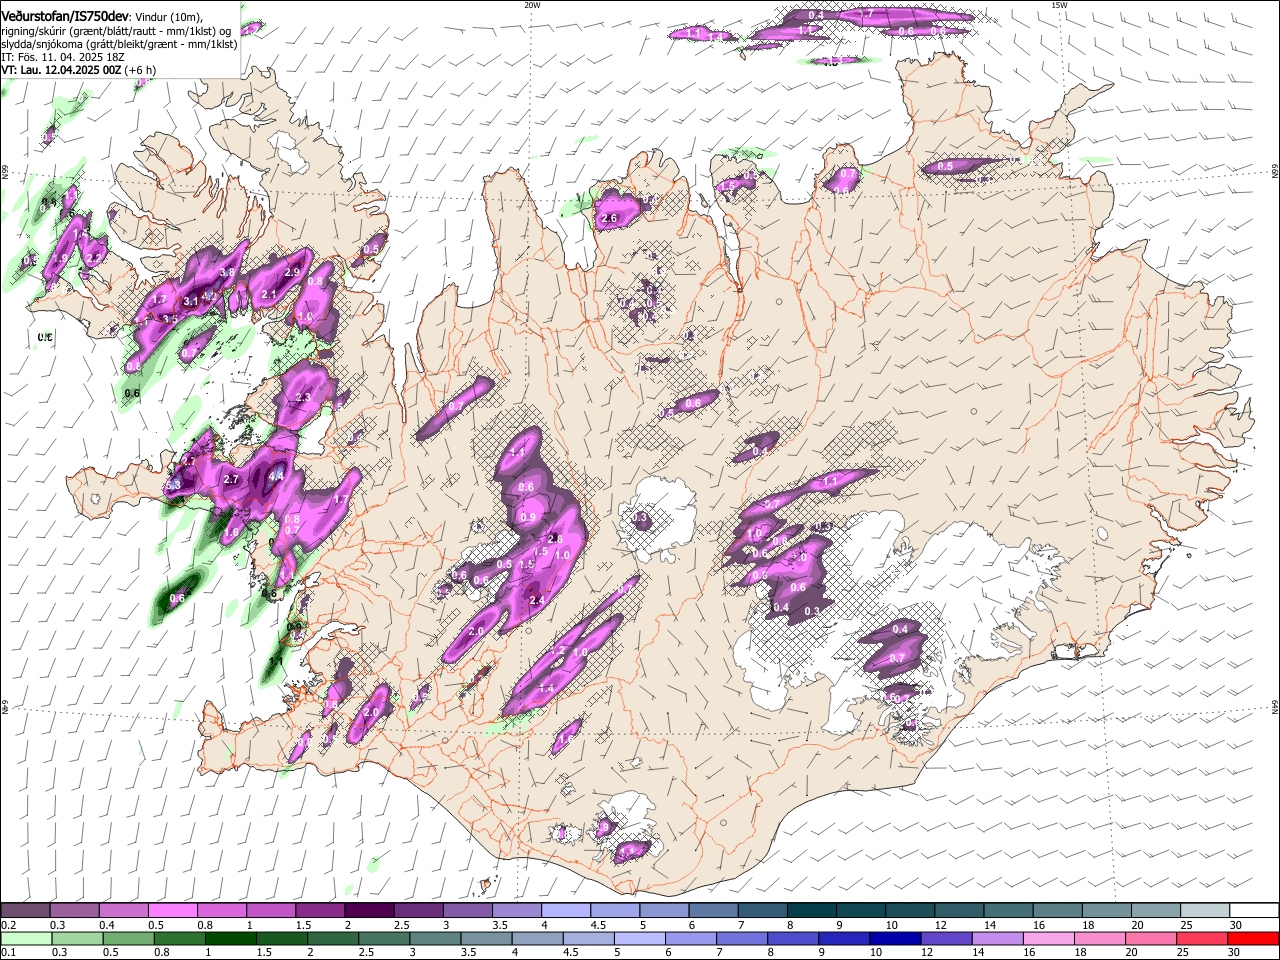The height and width of the screenshot is (960, 1280).
Task: Click the 'rigning/skúrir' header text
Action: 35,30
